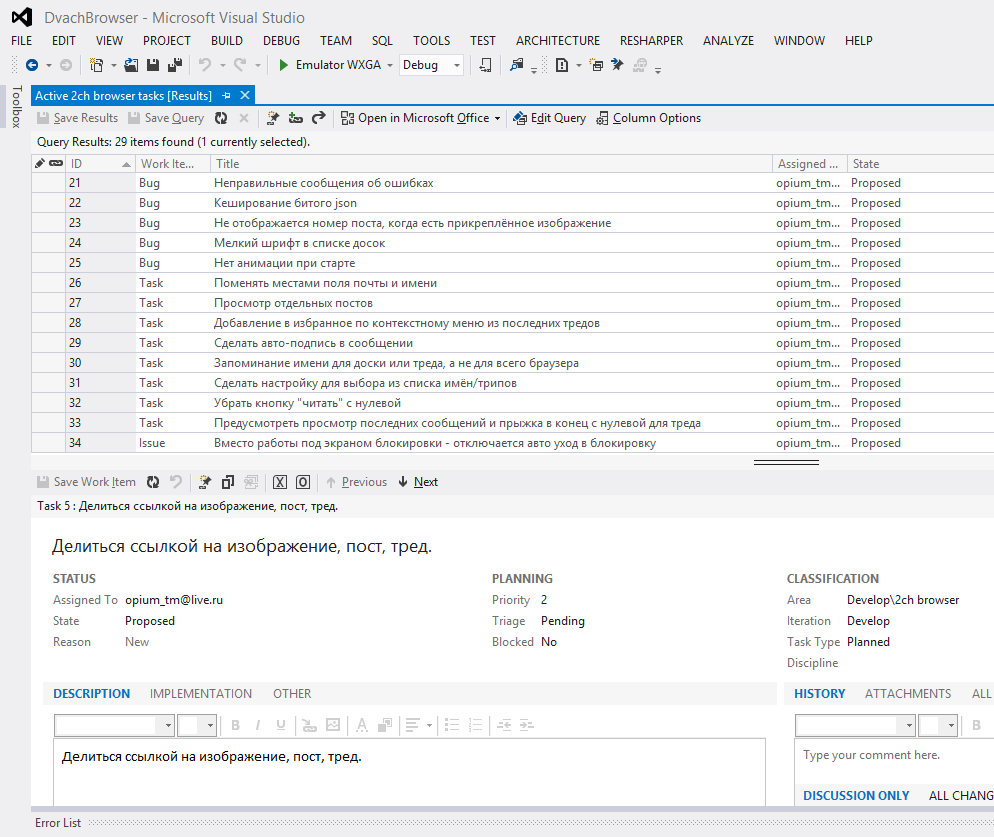Click the Undo icon in main toolbar
This screenshot has height=837, width=994.
(205, 65)
